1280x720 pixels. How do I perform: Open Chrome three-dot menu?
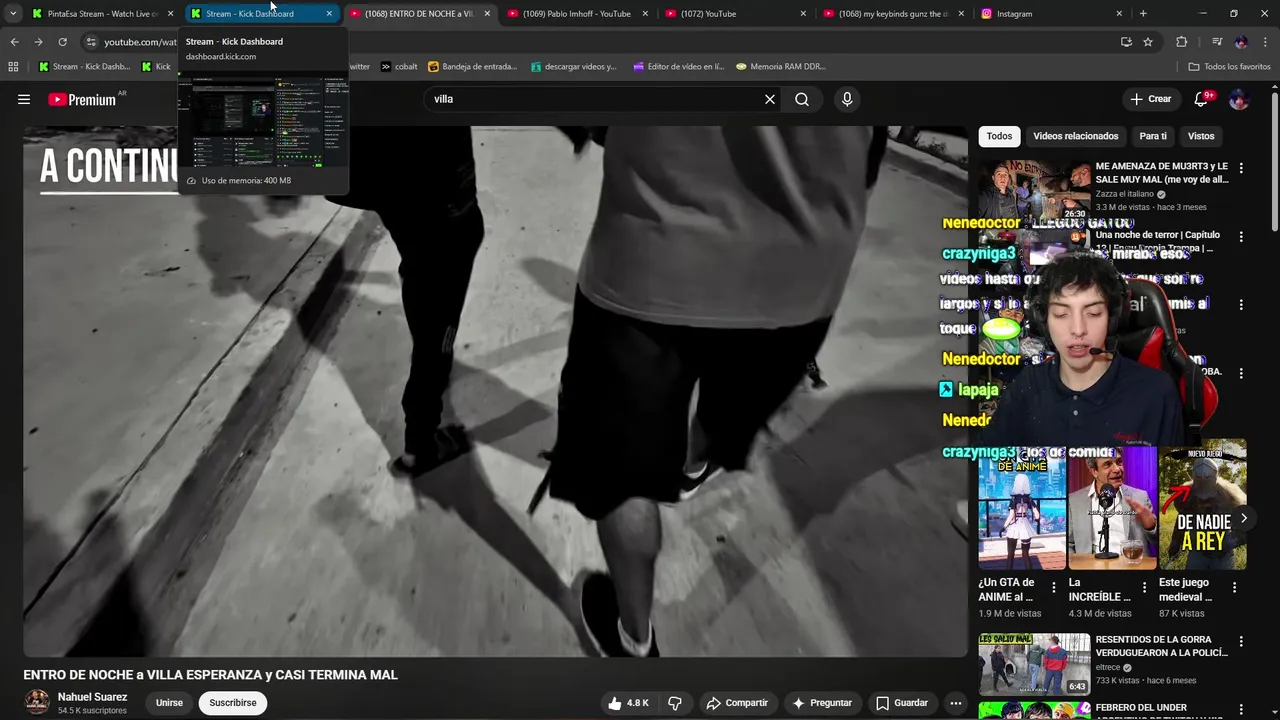coord(1265,42)
